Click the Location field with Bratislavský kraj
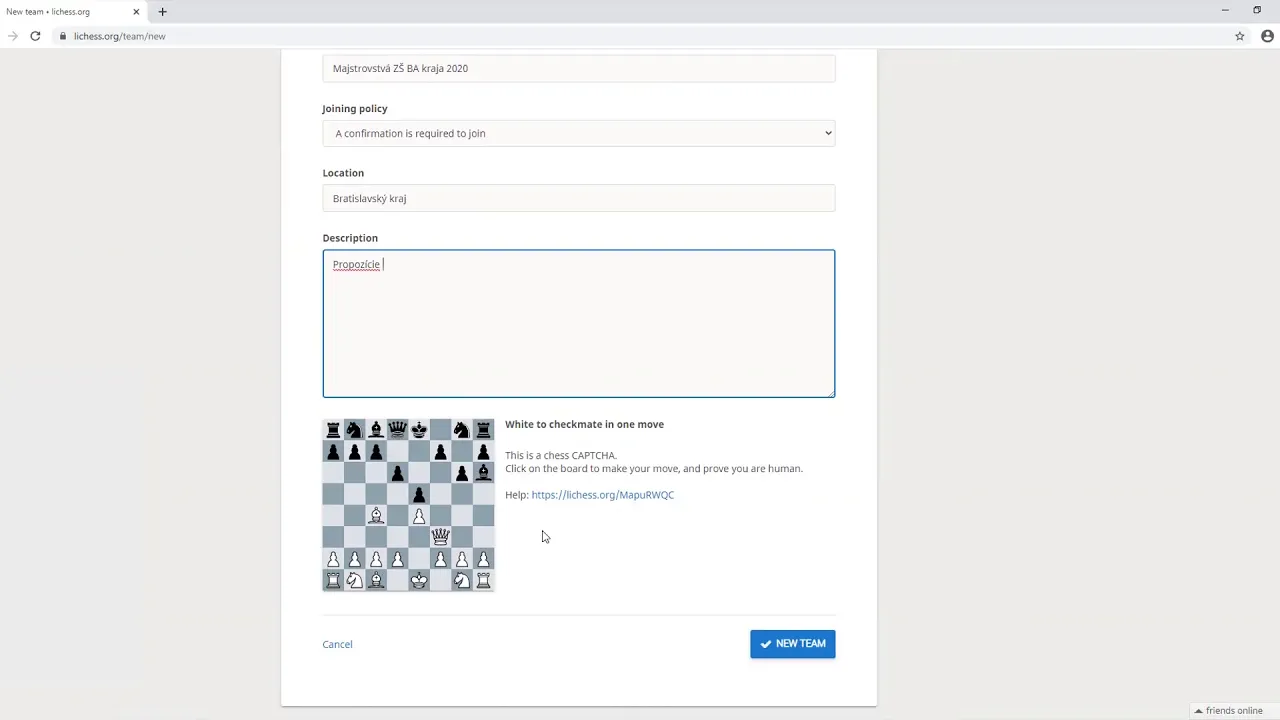1280x720 pixels. point(579,198)
